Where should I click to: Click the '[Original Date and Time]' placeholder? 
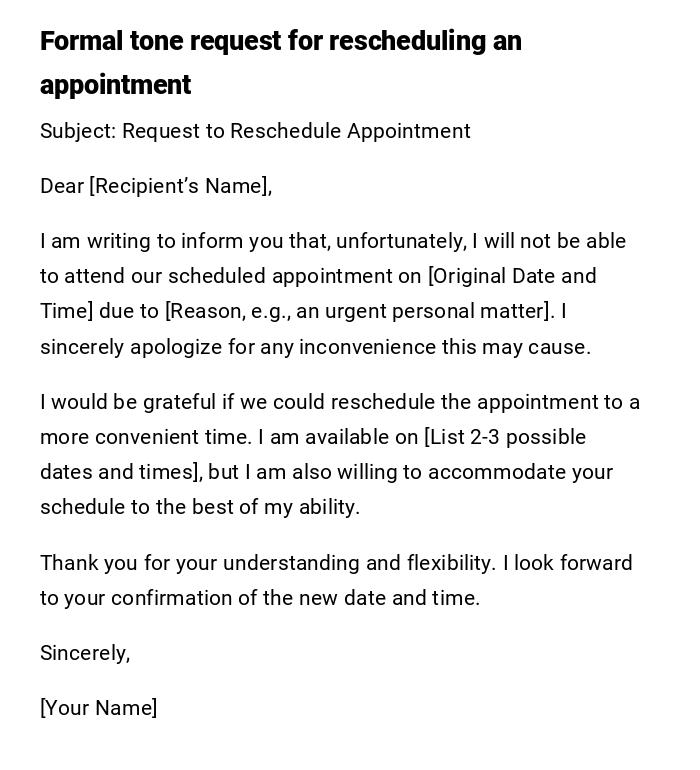point(511,276)
